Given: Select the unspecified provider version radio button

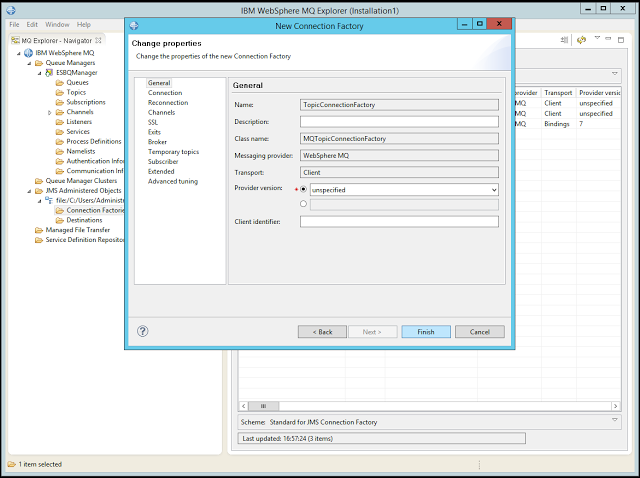Looking at the screenshot, I should 303,189.
